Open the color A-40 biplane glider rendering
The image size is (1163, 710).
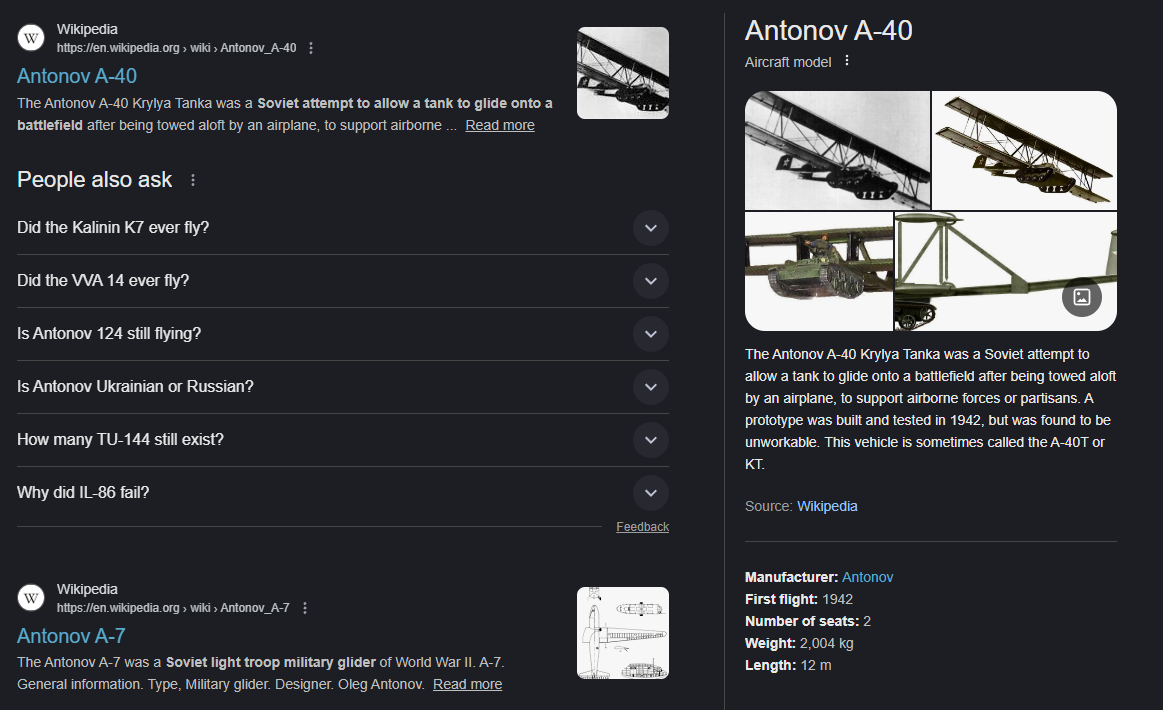(x=1024, y=151)
